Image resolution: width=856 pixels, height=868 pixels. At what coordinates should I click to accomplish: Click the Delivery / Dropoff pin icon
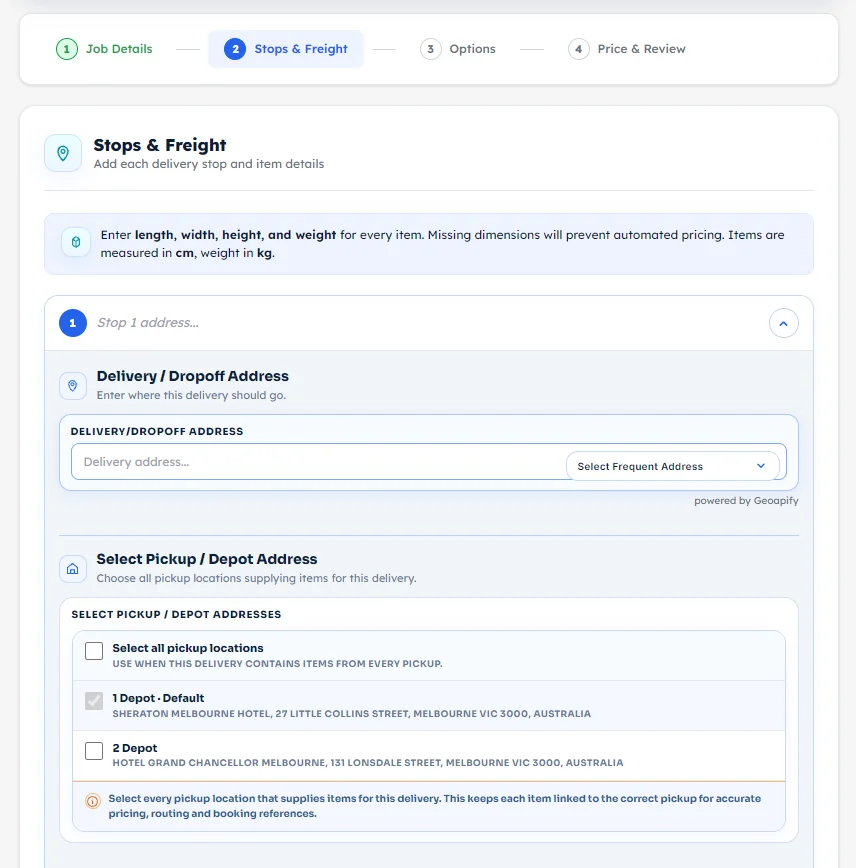coord(73,385)
